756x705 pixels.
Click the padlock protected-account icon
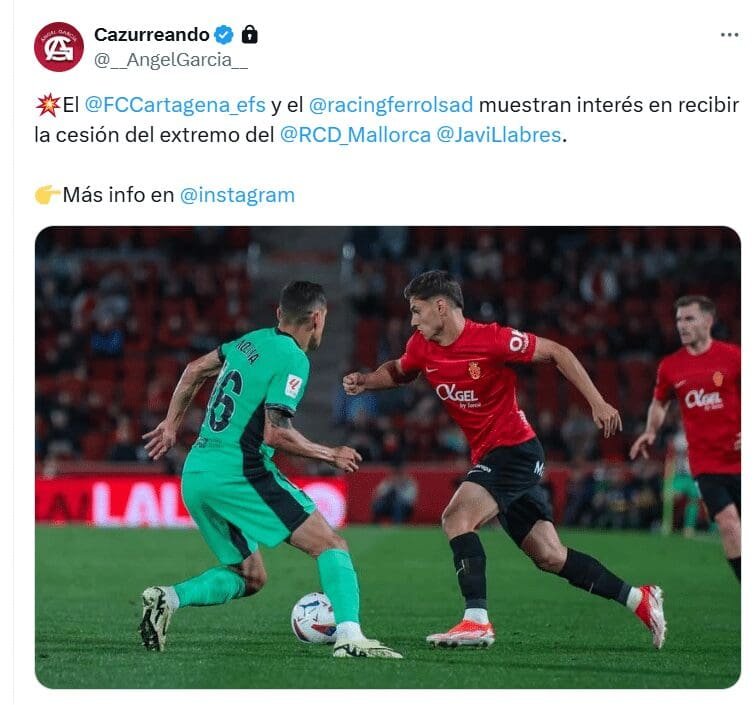click(x=249, y=34)
